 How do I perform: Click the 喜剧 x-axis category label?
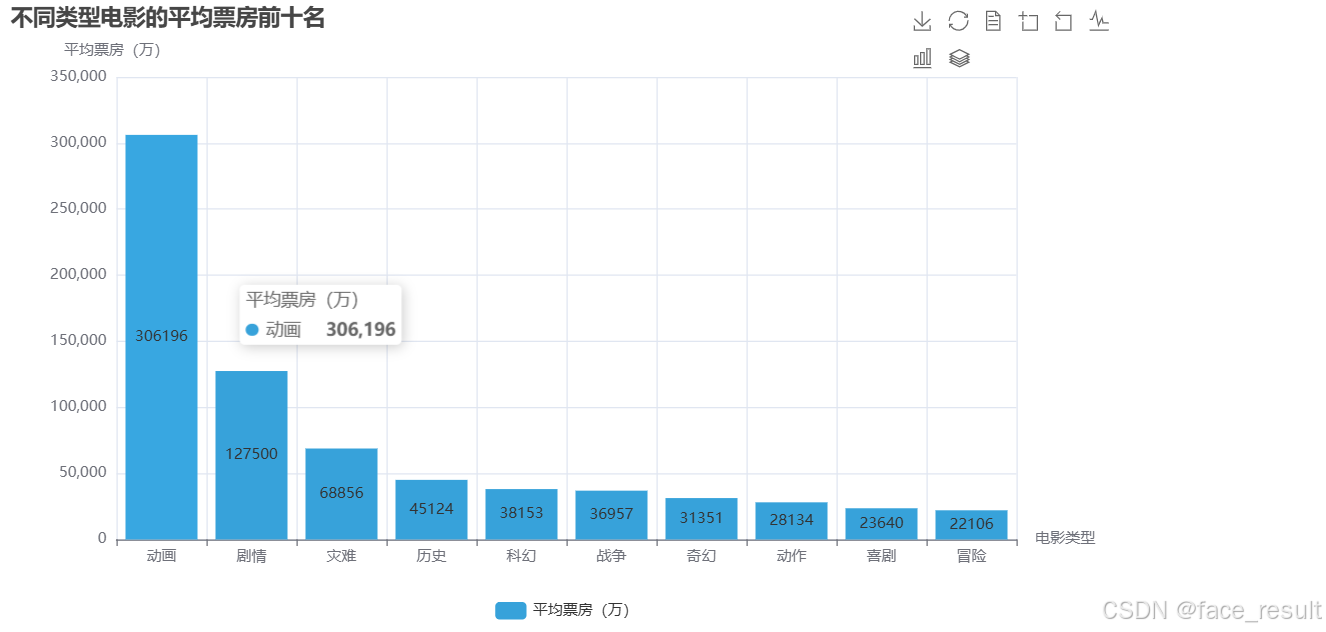pos(881,556)
